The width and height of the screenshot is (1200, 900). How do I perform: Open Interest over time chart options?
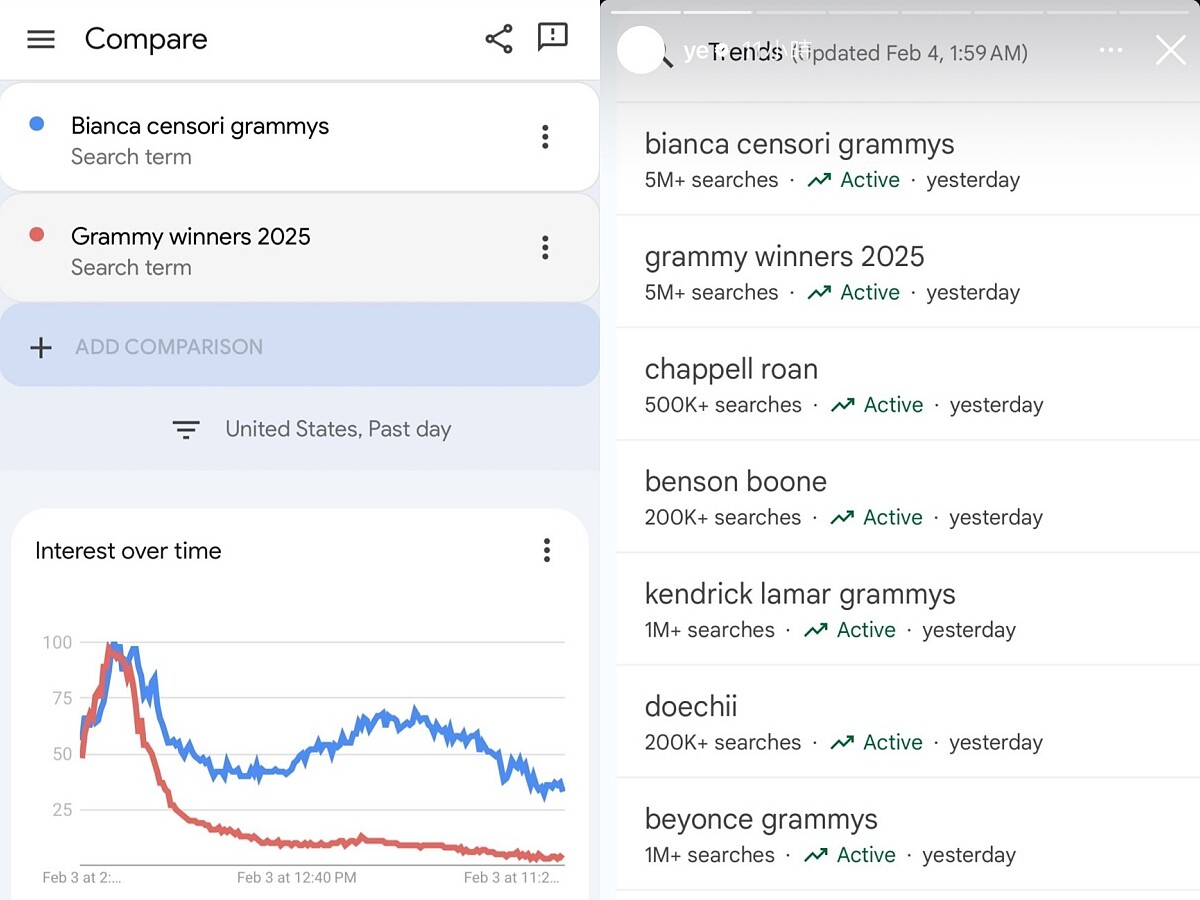pyautogui.click(x=546, y=550)
